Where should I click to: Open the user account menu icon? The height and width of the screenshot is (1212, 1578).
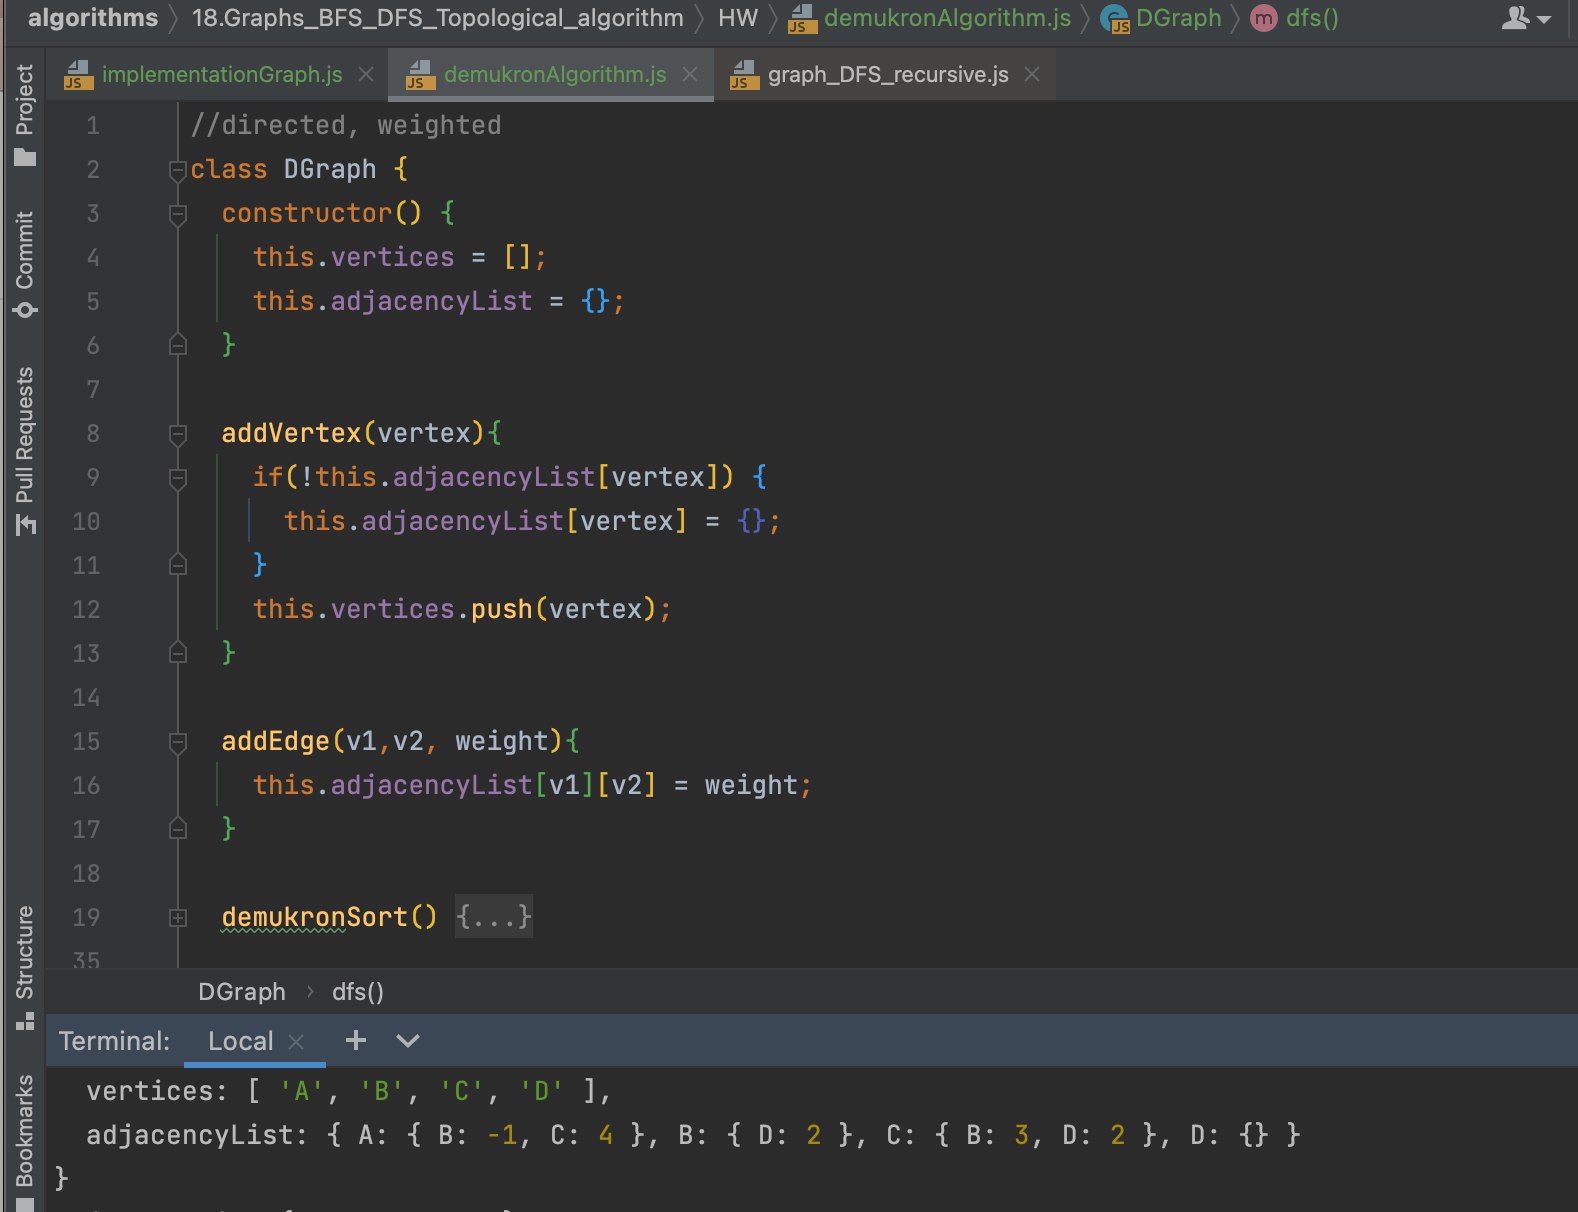[1526, 18]
